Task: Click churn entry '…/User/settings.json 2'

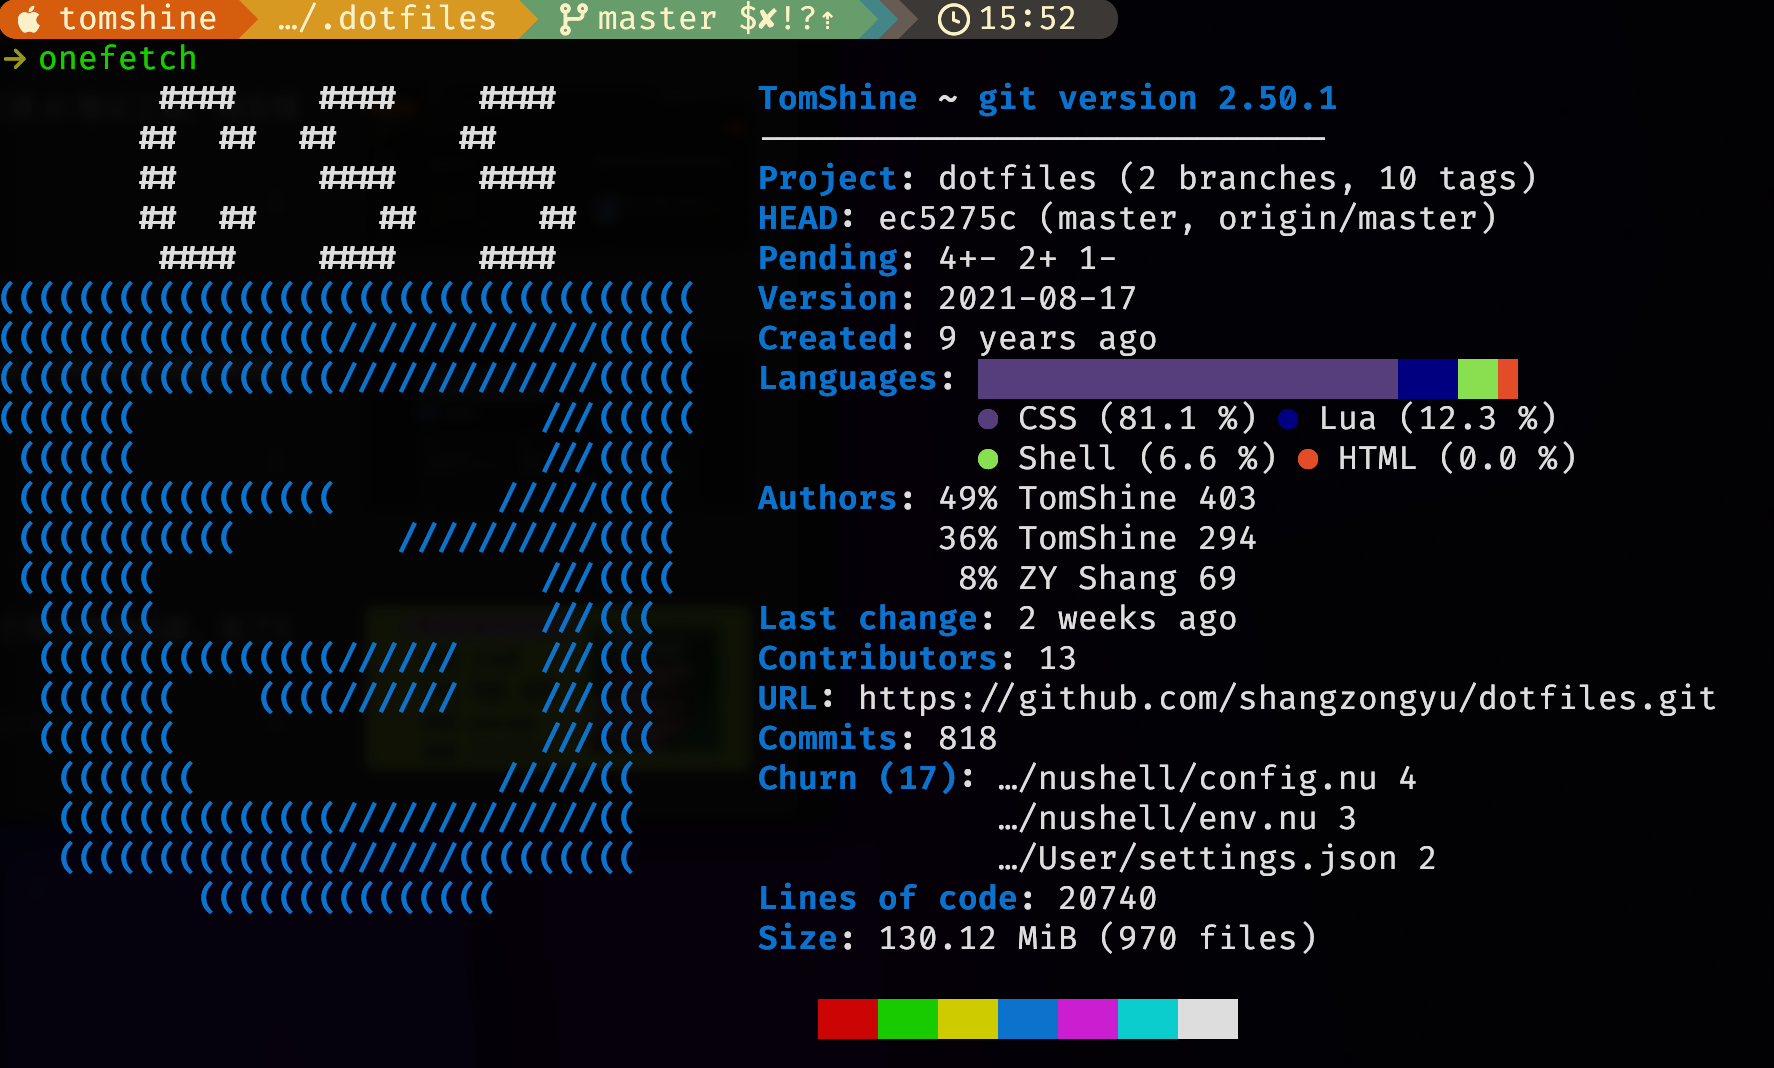Action: pyautogui.click(x=1217, y=859)
